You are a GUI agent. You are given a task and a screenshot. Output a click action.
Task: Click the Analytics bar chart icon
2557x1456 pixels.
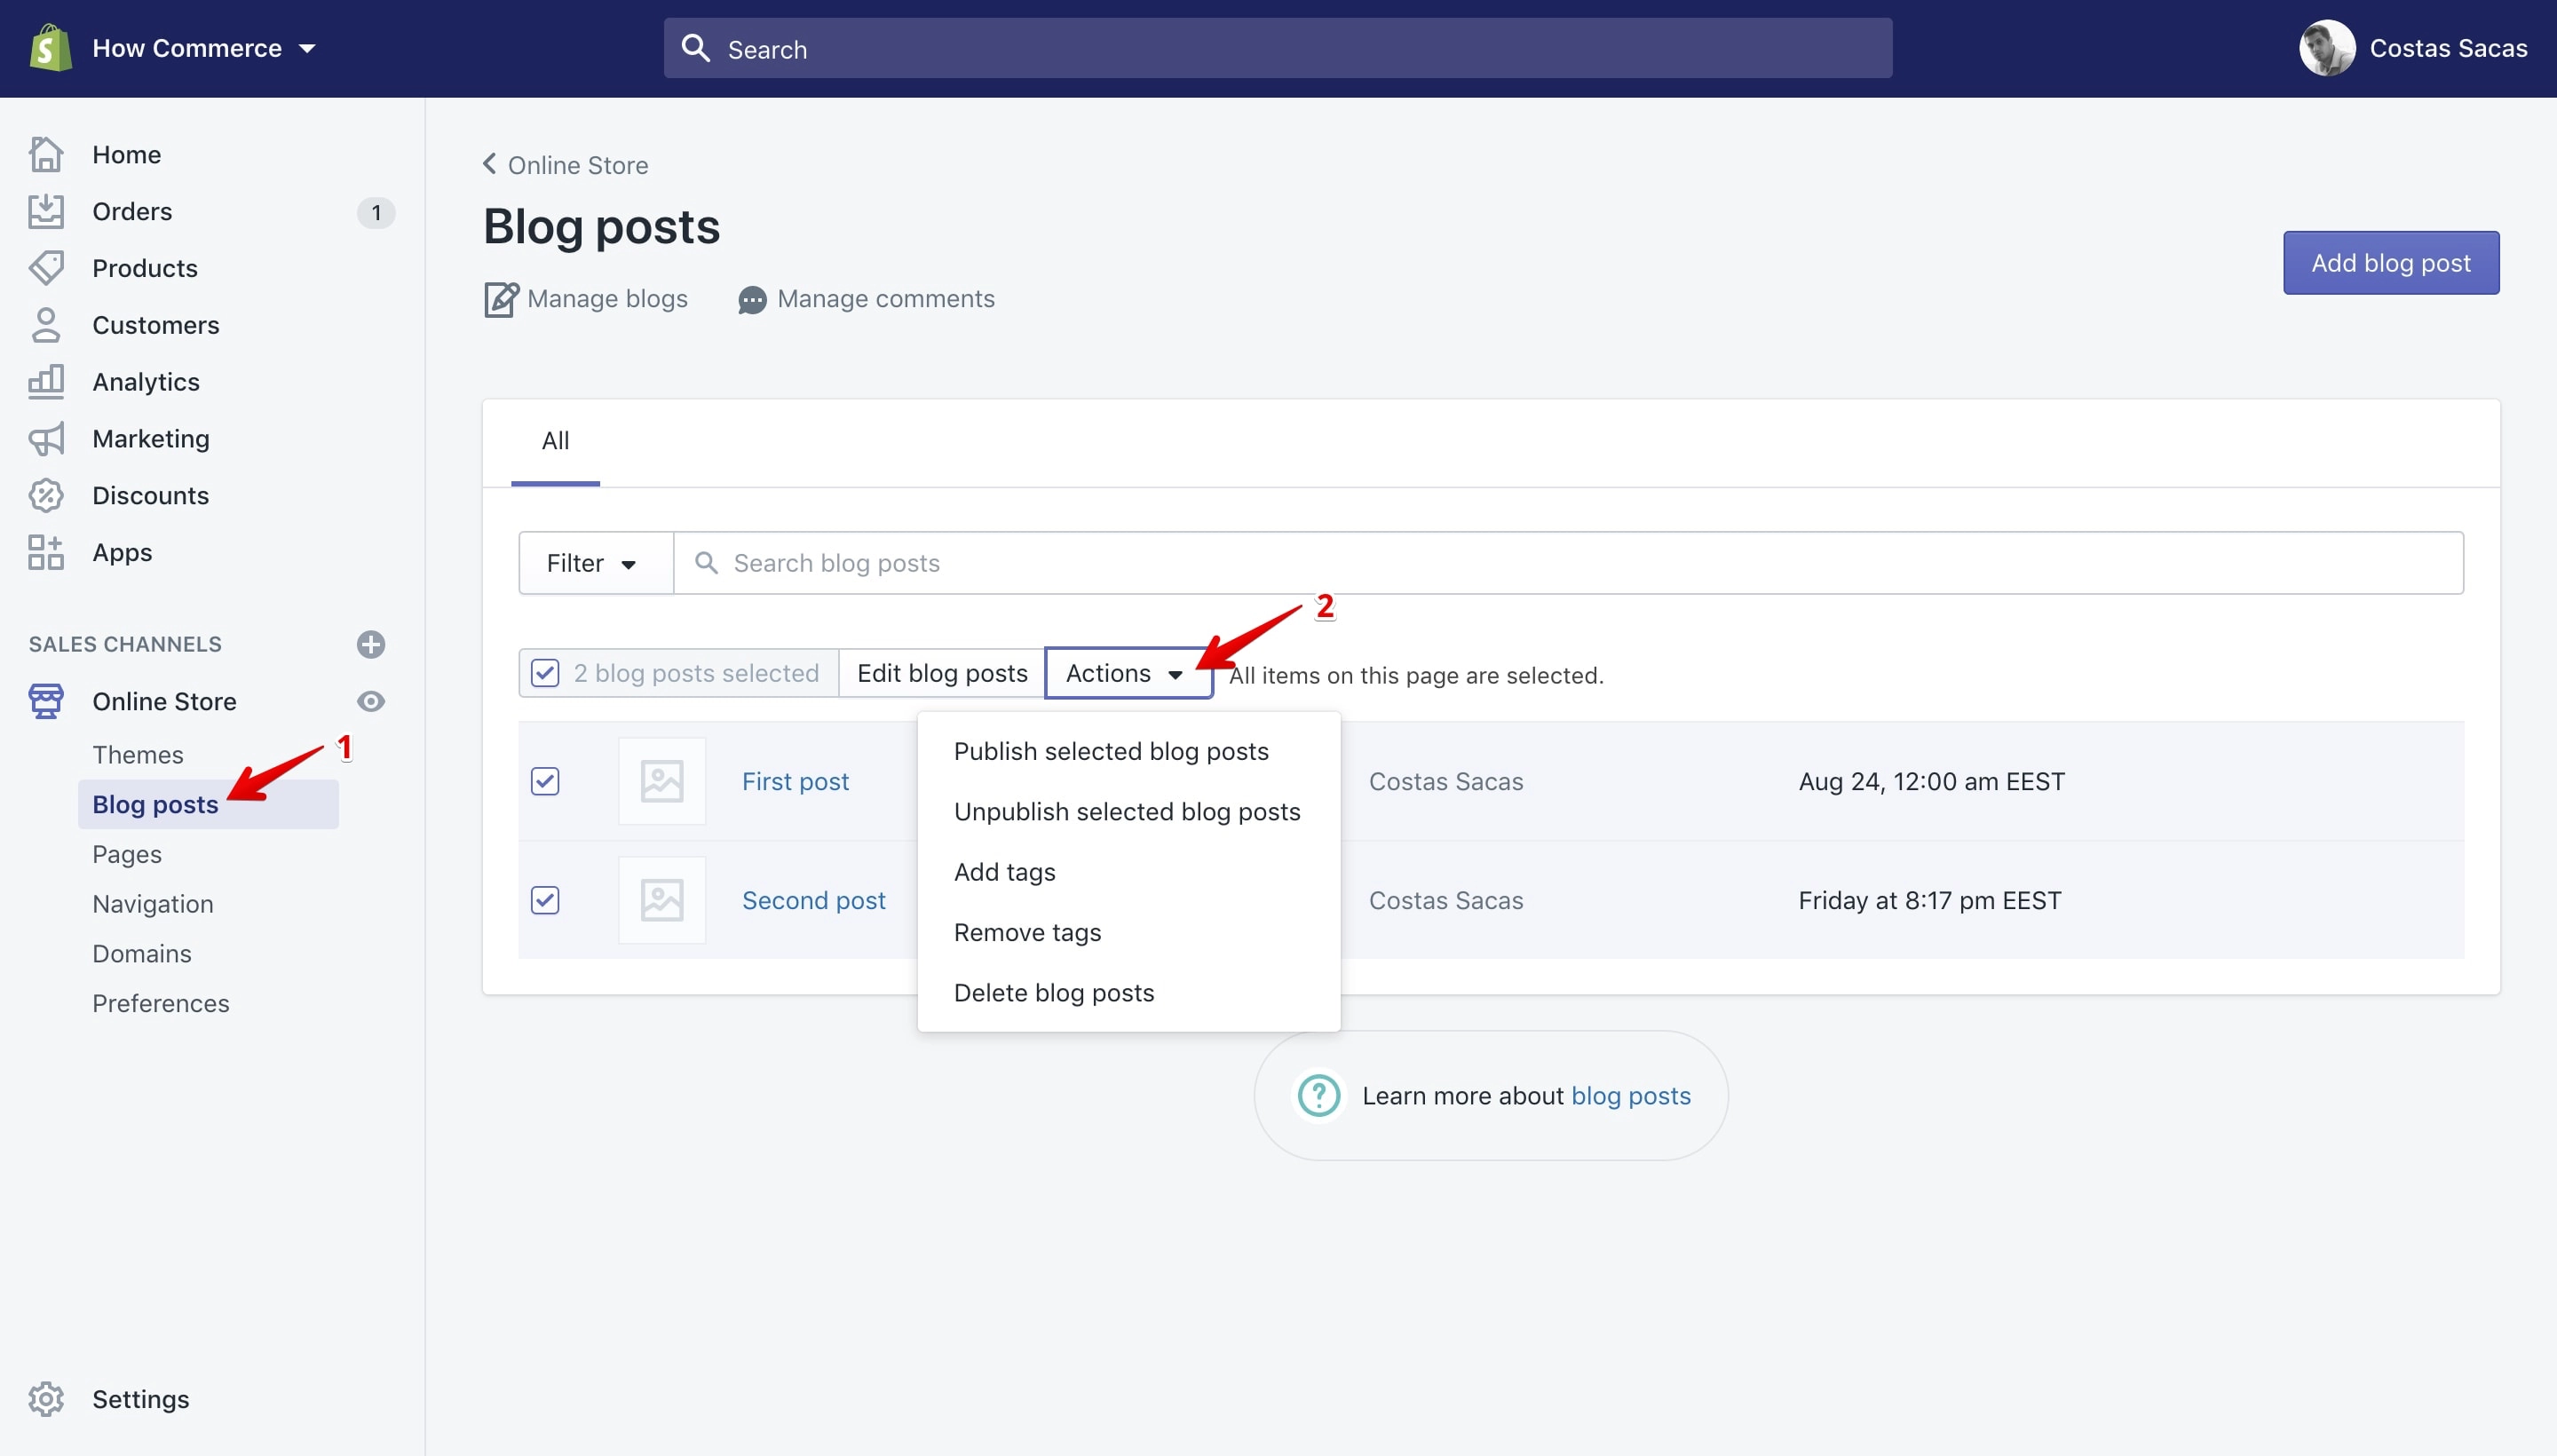click(46, 381)
